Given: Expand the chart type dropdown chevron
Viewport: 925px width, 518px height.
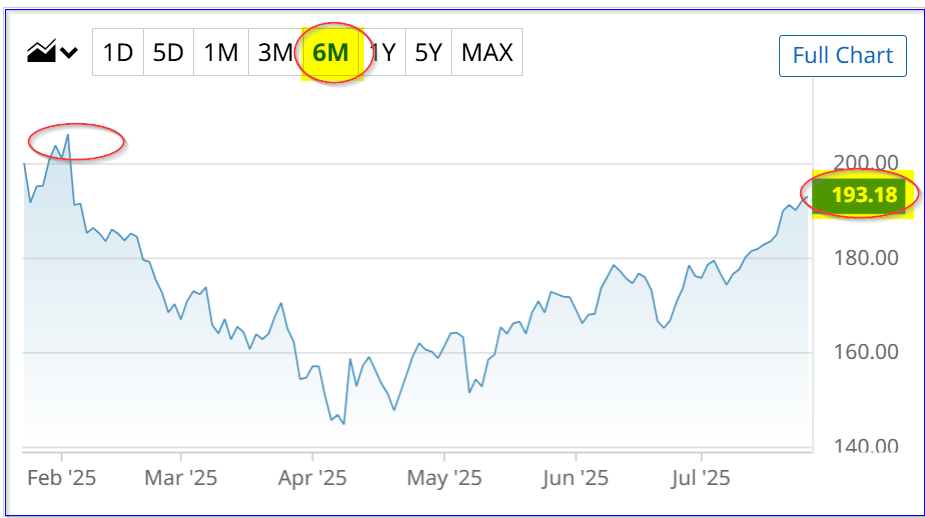Looking at the screenshot, I should pyautogui.click(x=69, y=53).
